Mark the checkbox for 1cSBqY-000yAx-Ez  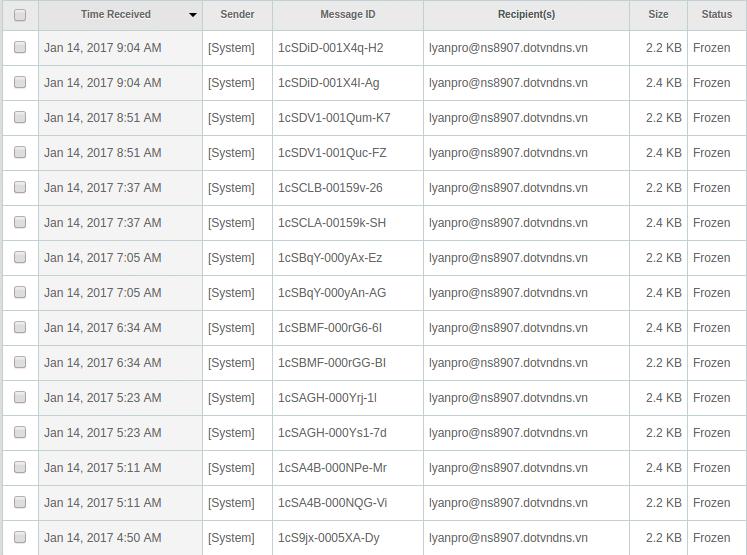20,257
